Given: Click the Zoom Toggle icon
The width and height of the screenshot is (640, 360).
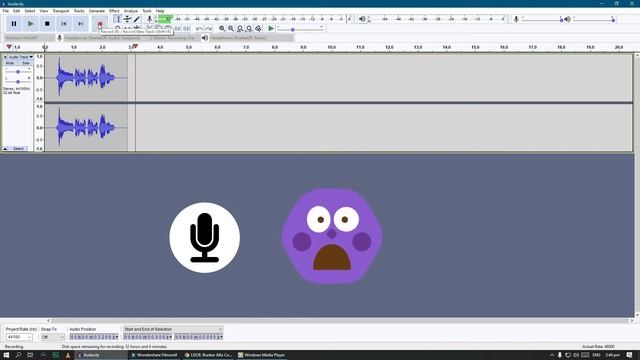Looking at the screenshot, I should (258, 29).
